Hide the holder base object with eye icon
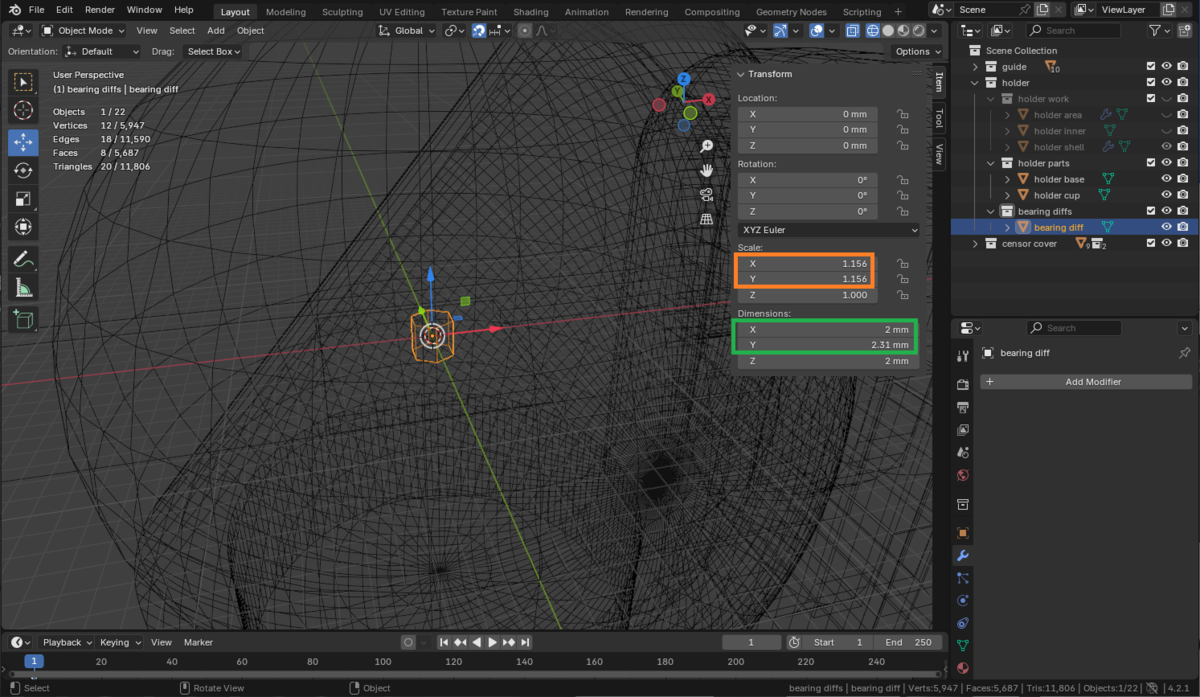This screenshot has height=697, width=1200. [x=1166, y=179]
